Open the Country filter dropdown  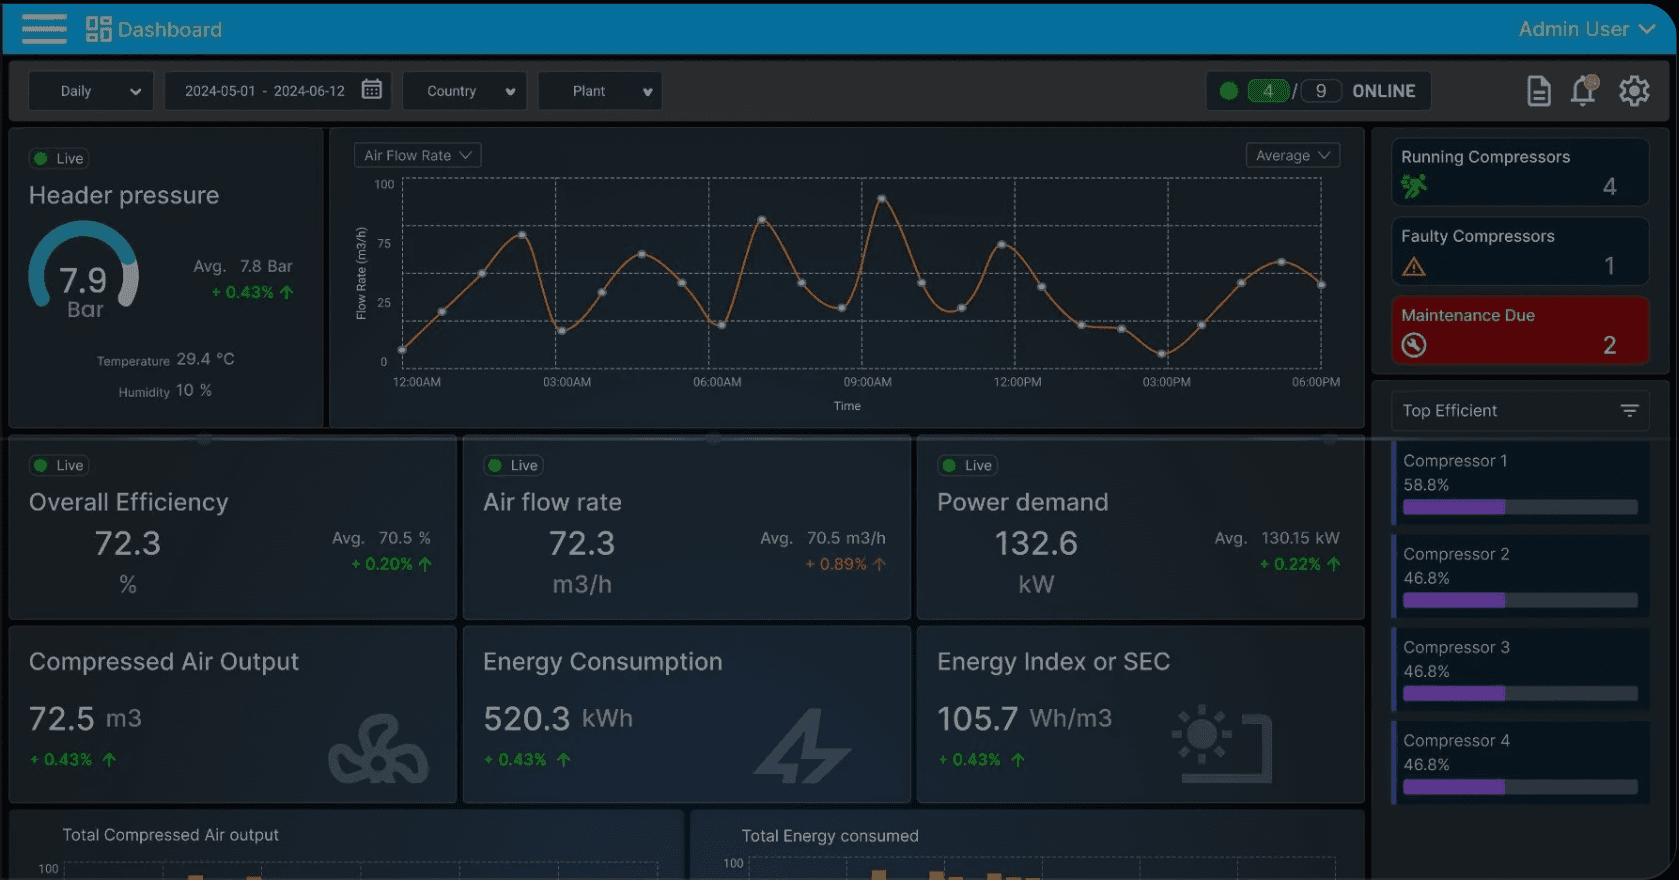[464, 91]
